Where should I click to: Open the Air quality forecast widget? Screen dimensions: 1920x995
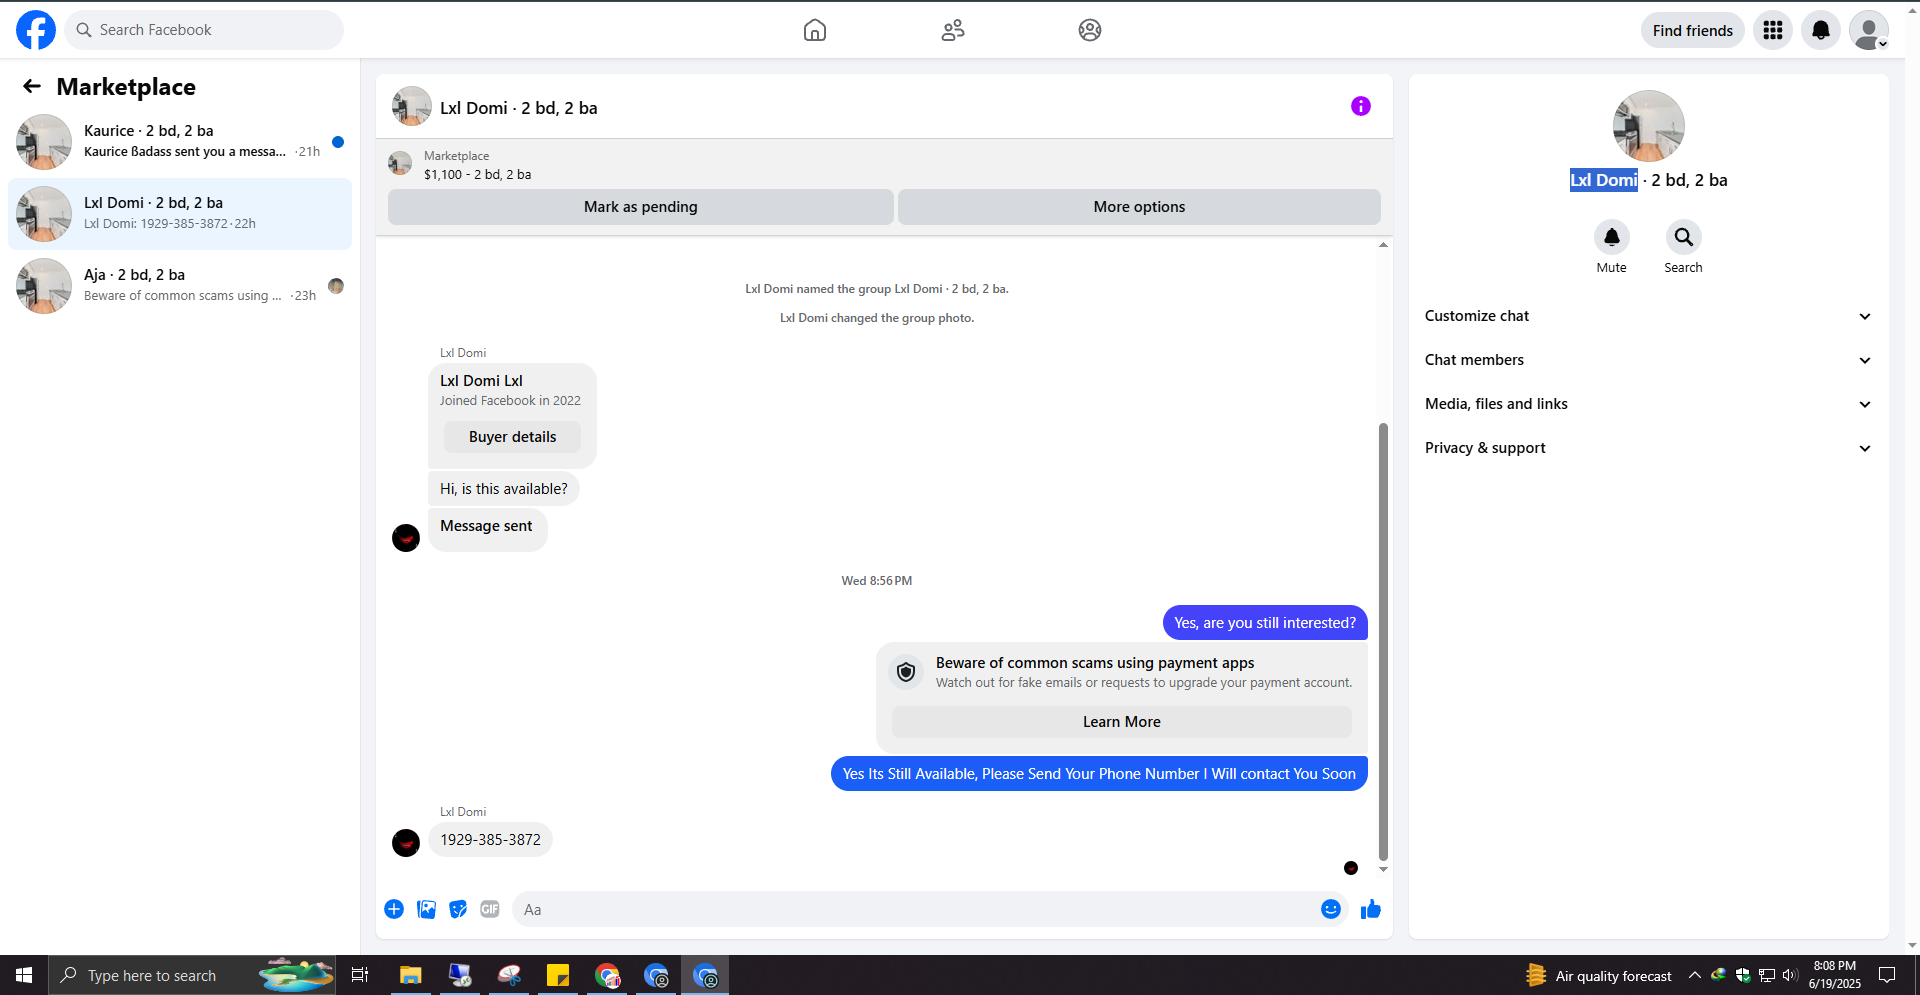point(1599,975)
